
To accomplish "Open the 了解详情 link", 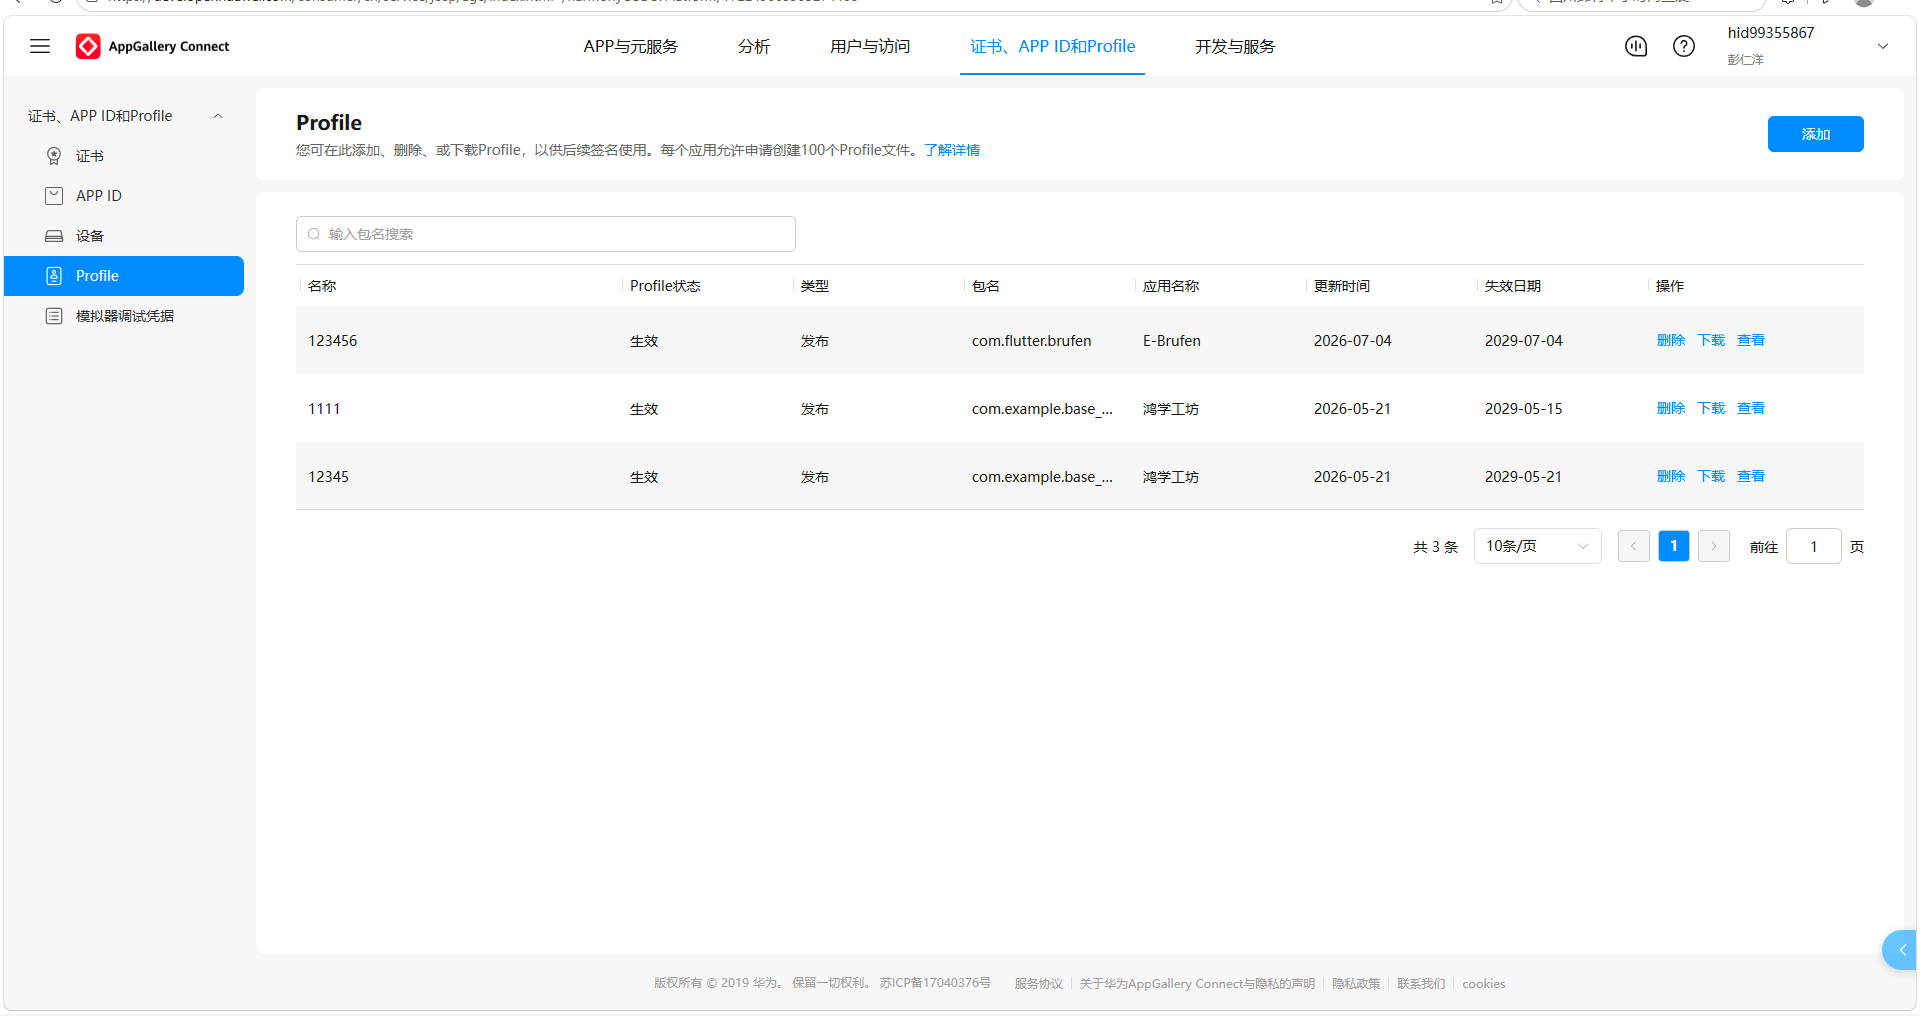I will click(x=952, y=150).
